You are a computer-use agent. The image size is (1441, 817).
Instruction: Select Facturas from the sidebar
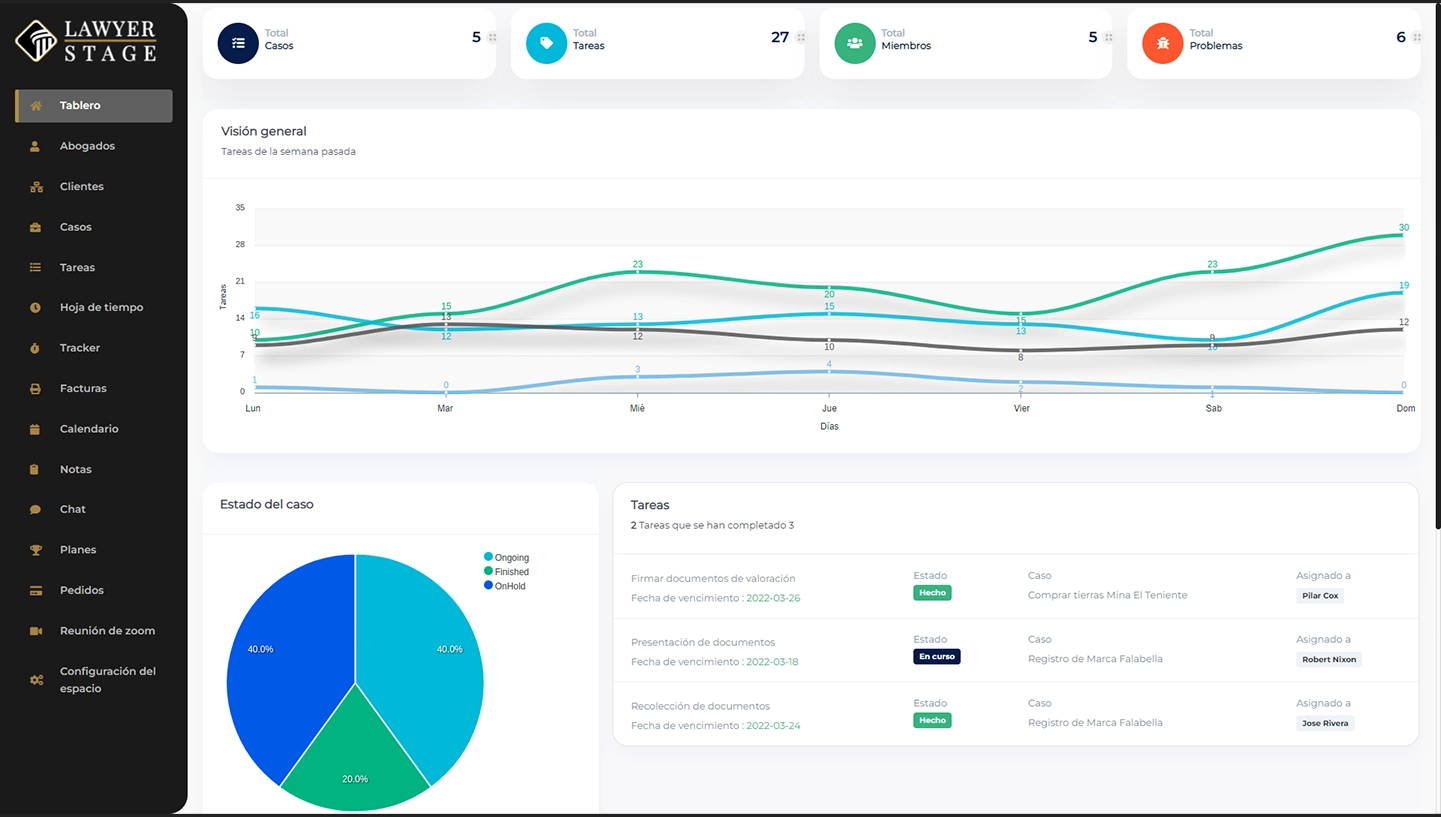coord(83,389)
